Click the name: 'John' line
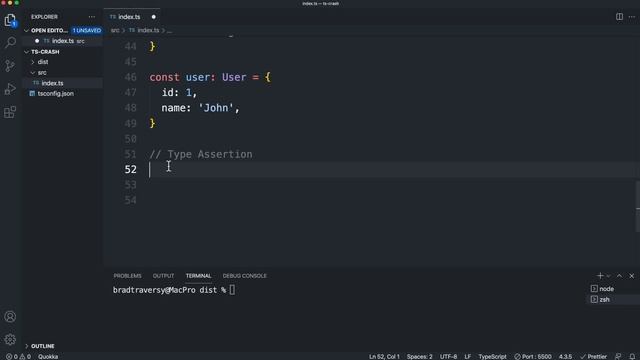The width and height of the screenshot is (640, 360). pos(200,108)
